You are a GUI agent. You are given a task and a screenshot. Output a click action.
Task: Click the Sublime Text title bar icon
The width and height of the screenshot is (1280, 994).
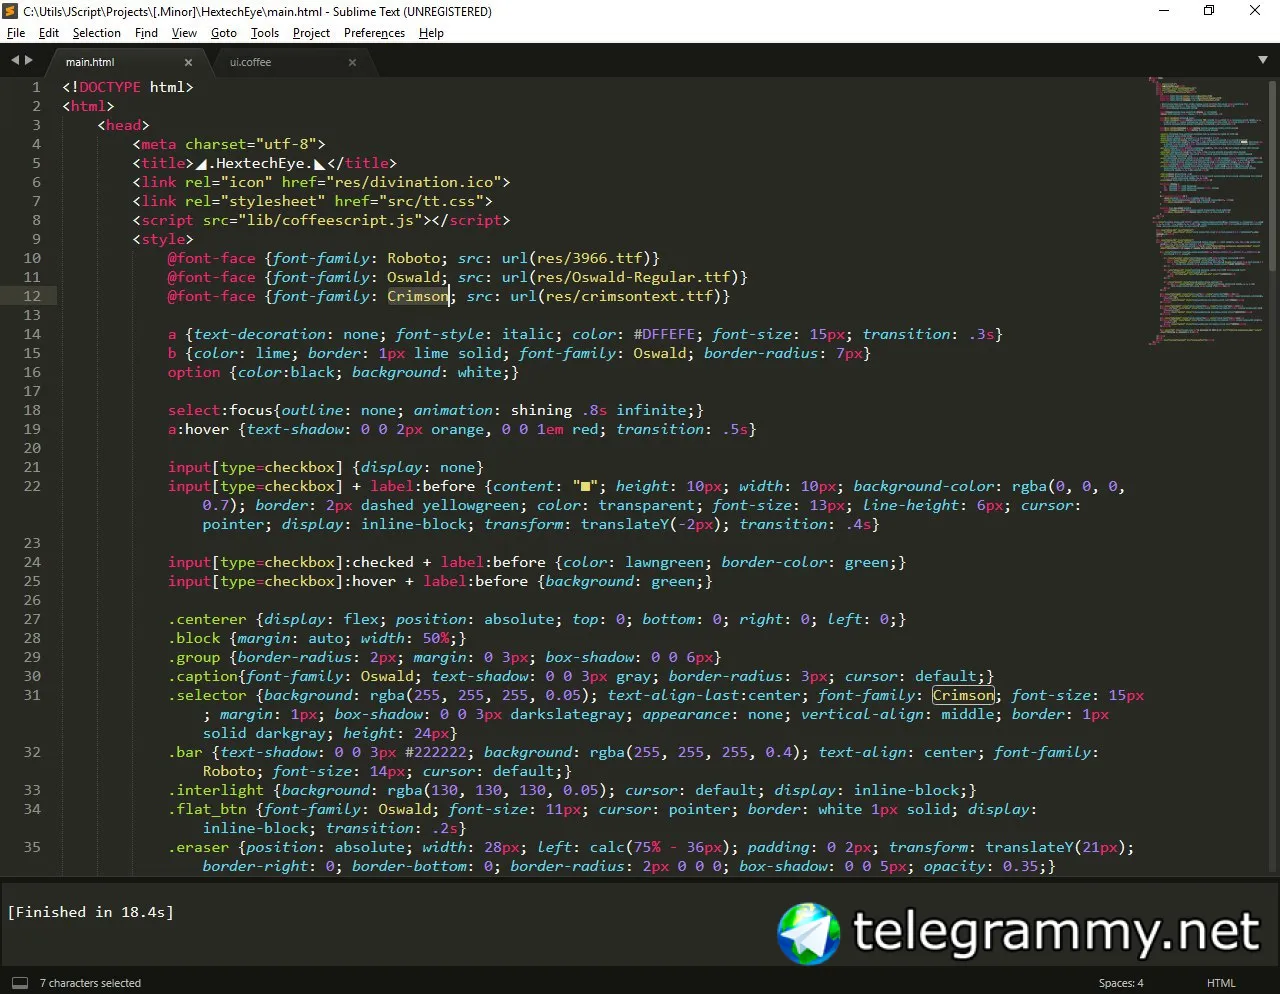11,11
